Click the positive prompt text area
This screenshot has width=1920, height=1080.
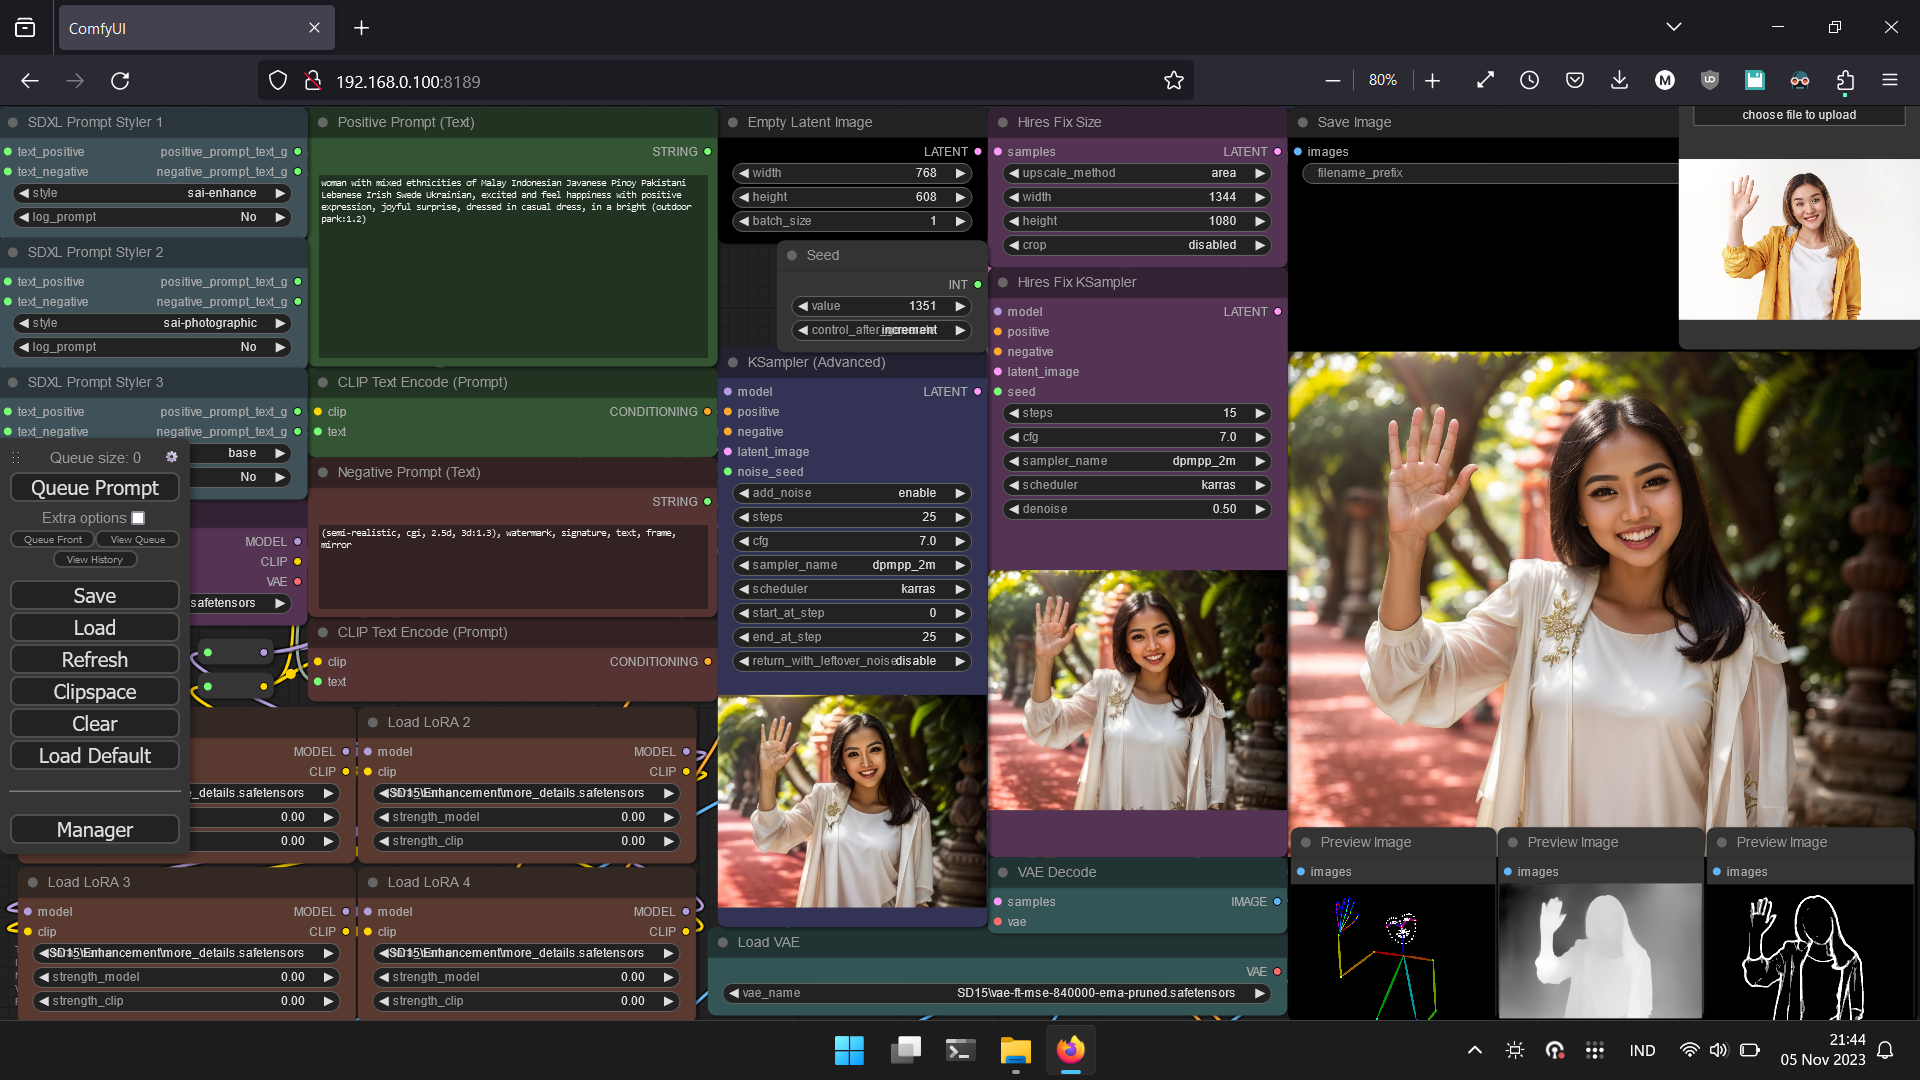click(x=513, y=264)
